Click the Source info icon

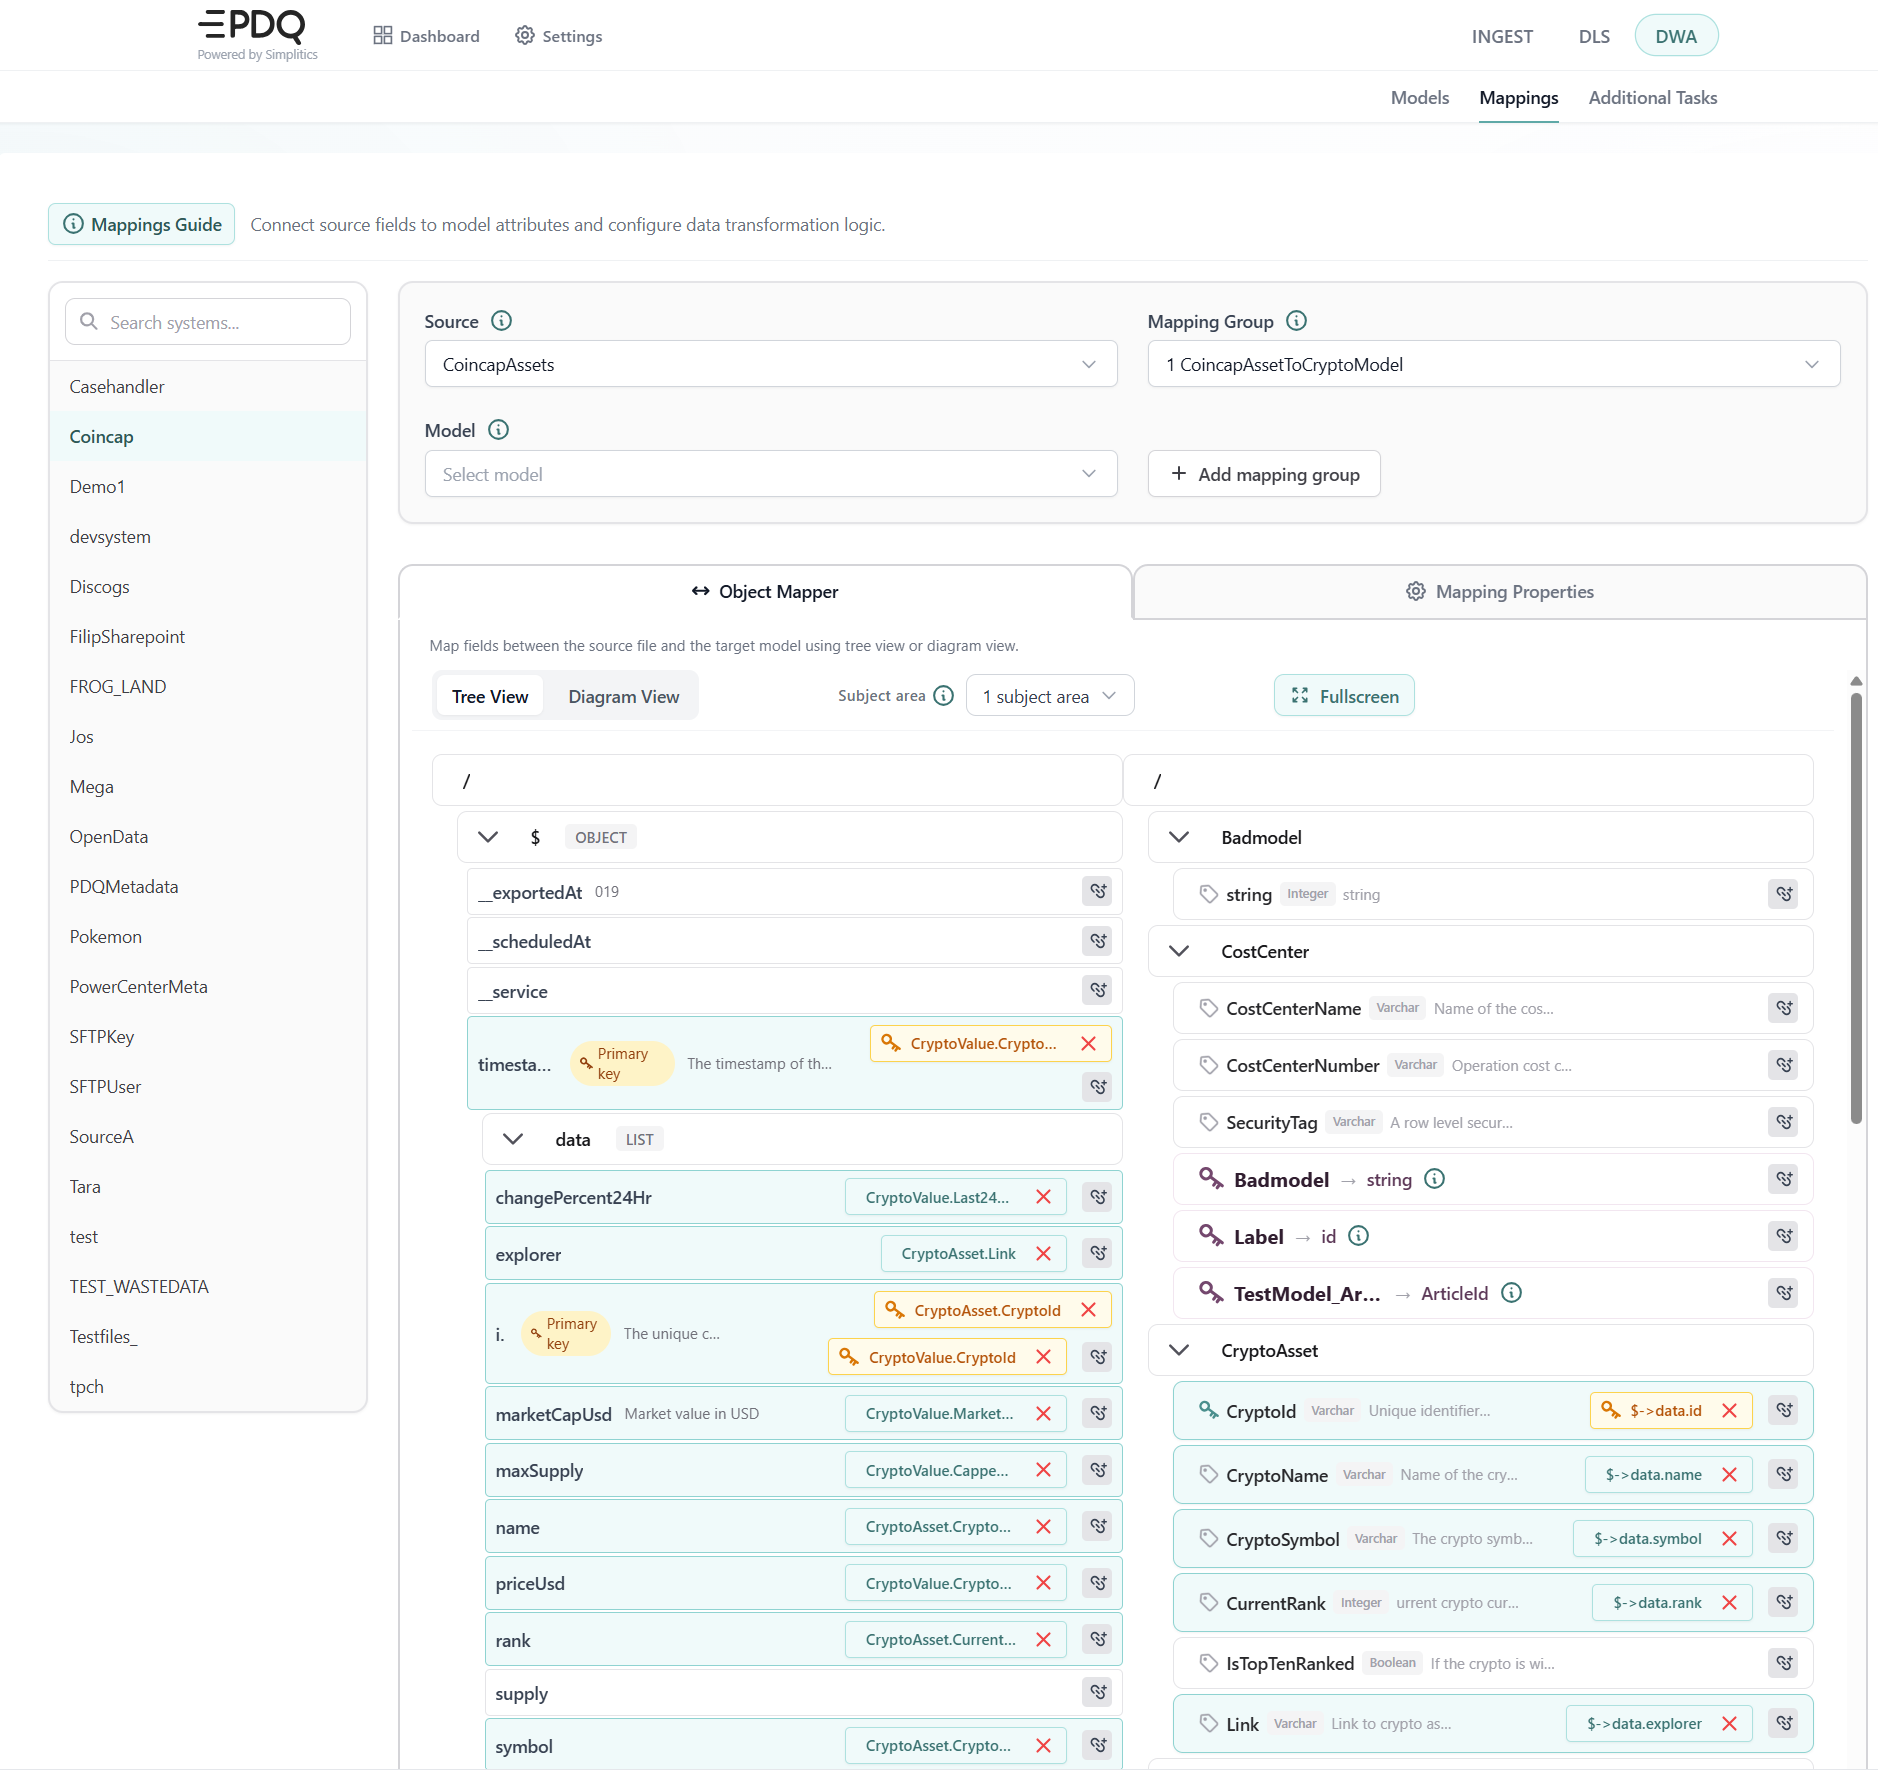[x=502, y=321]
